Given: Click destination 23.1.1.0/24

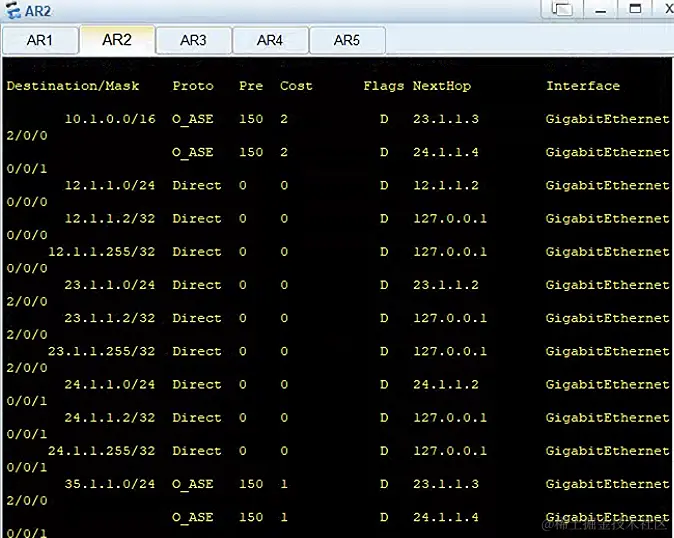Looking at the screenshot, I should 110,285.
